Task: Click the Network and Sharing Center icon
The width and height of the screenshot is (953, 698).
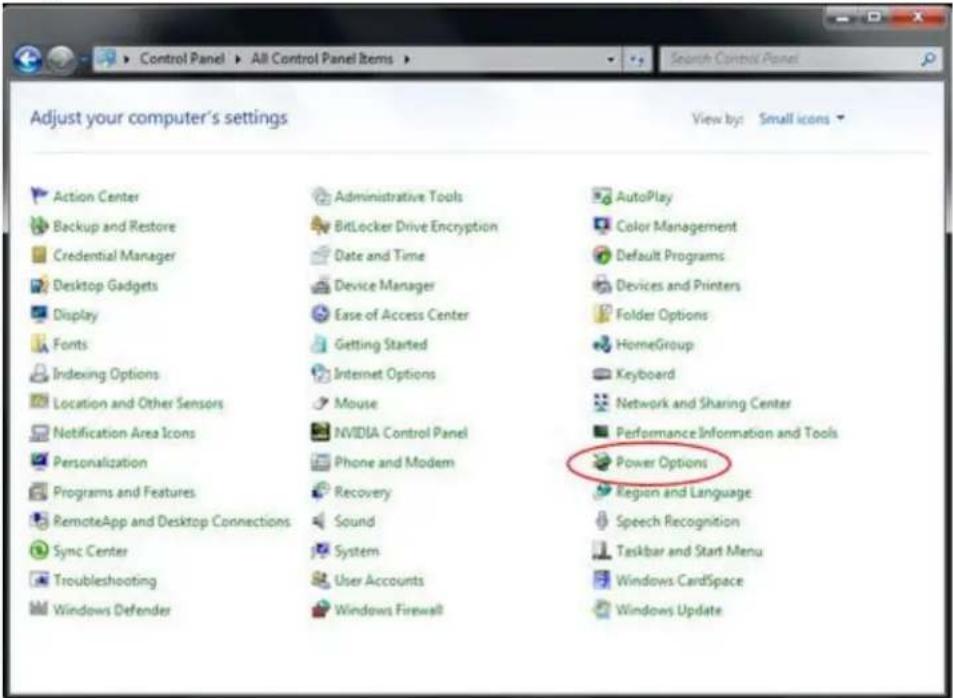Action: pos(602,403)
